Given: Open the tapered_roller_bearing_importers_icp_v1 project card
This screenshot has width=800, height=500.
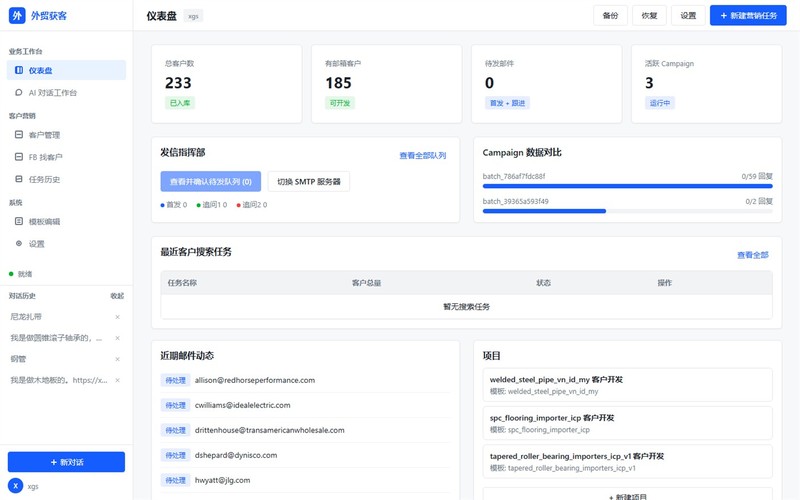Looking at the screenshot, I should (x=628, y=461).
